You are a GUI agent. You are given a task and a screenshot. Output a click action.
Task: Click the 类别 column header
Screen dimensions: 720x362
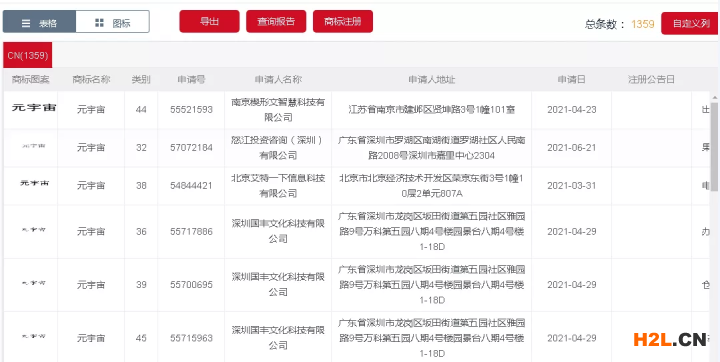click(x=141, y=79)
